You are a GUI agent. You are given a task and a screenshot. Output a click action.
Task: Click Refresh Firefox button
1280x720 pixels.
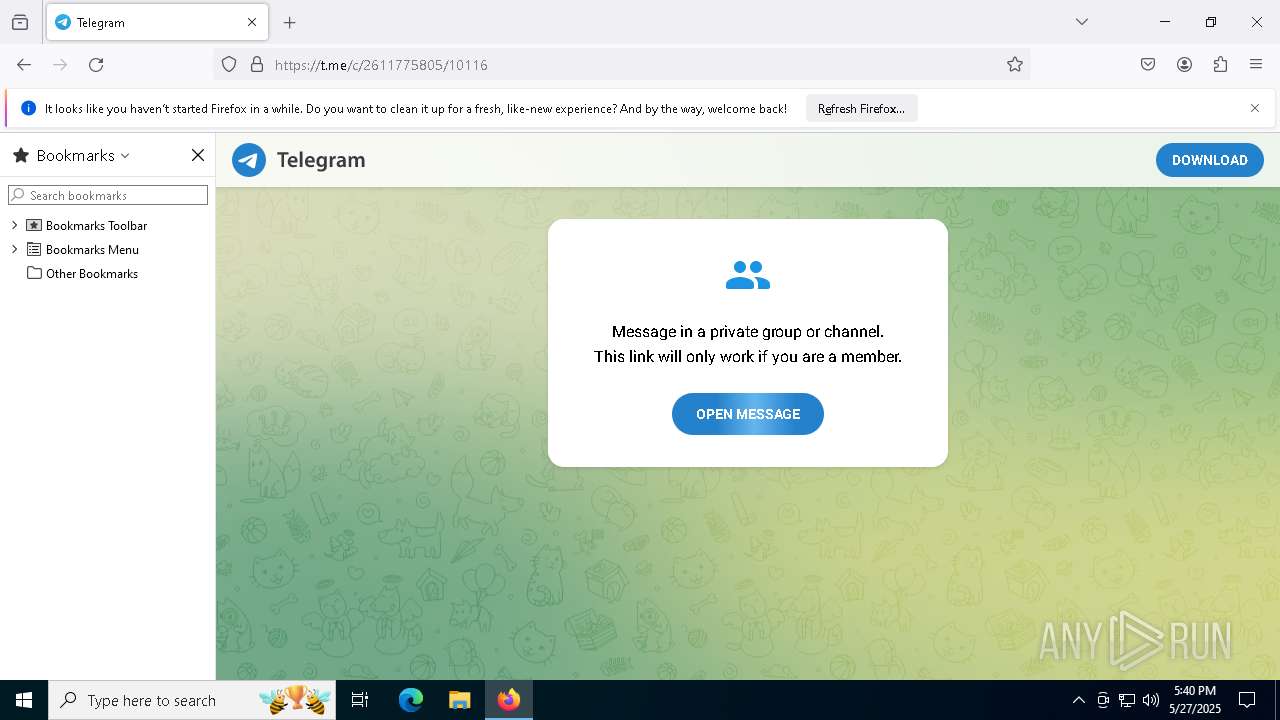point(861,109)
